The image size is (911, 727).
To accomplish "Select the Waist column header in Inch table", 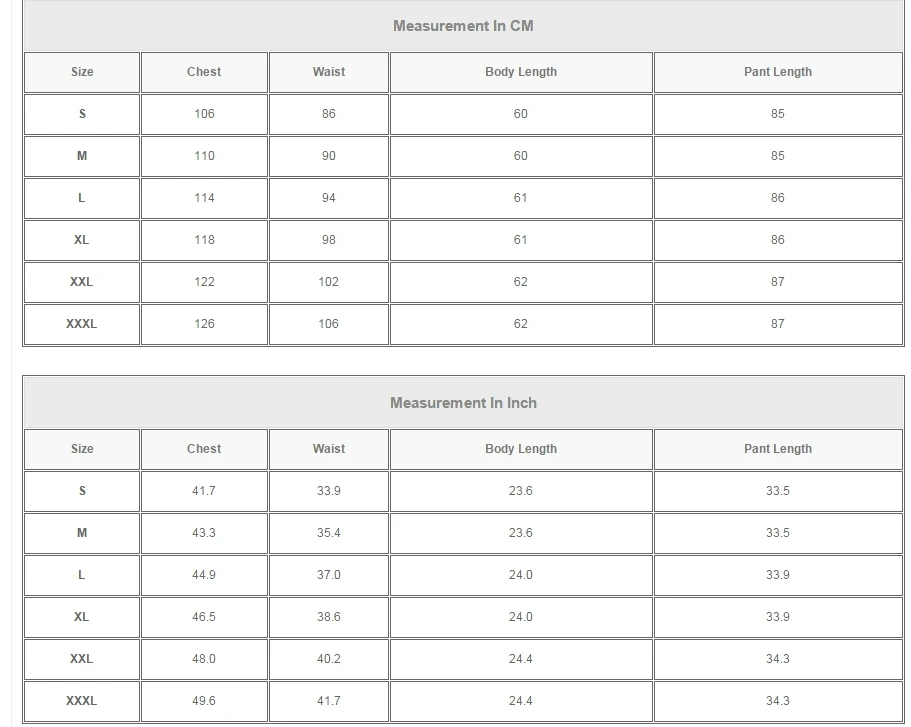I will pos(328,449).
